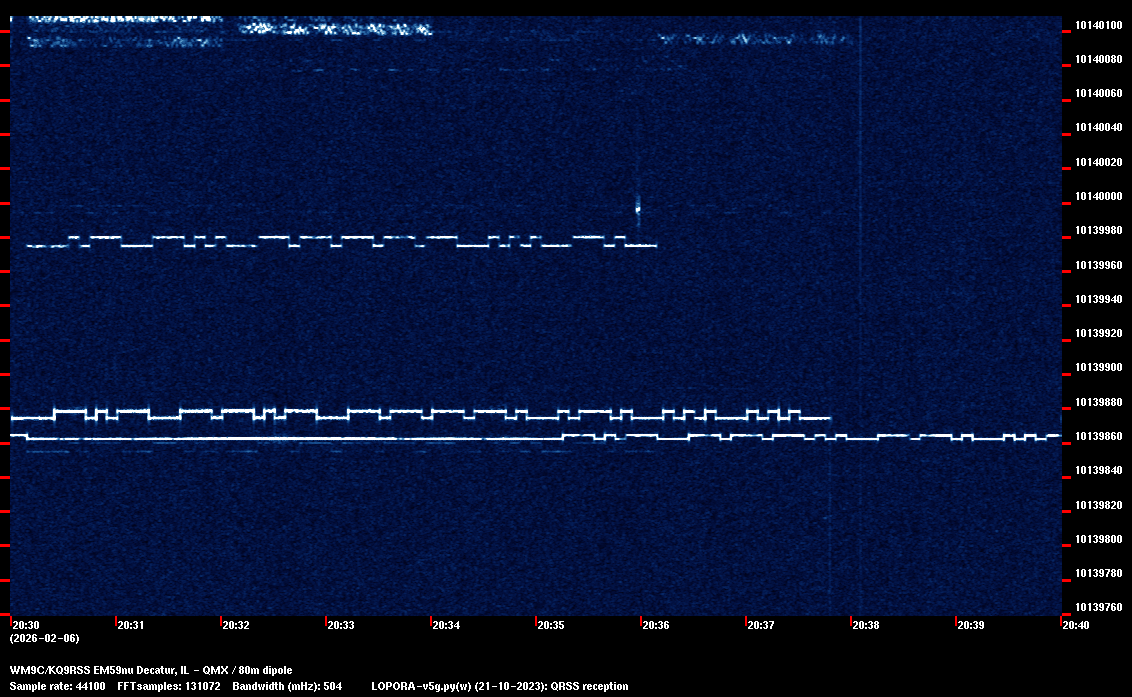Click the 10140000 frequency label
1132x697 pixels.
(x=1097, y=196)
